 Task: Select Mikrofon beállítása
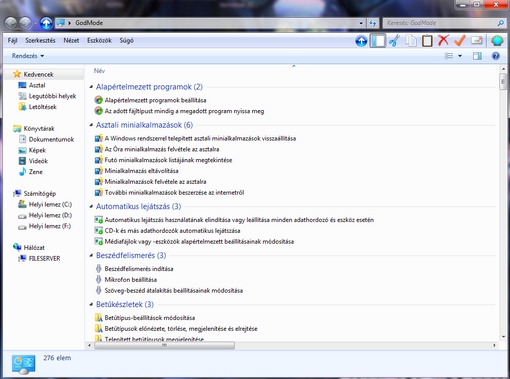[x=126, y=280]
